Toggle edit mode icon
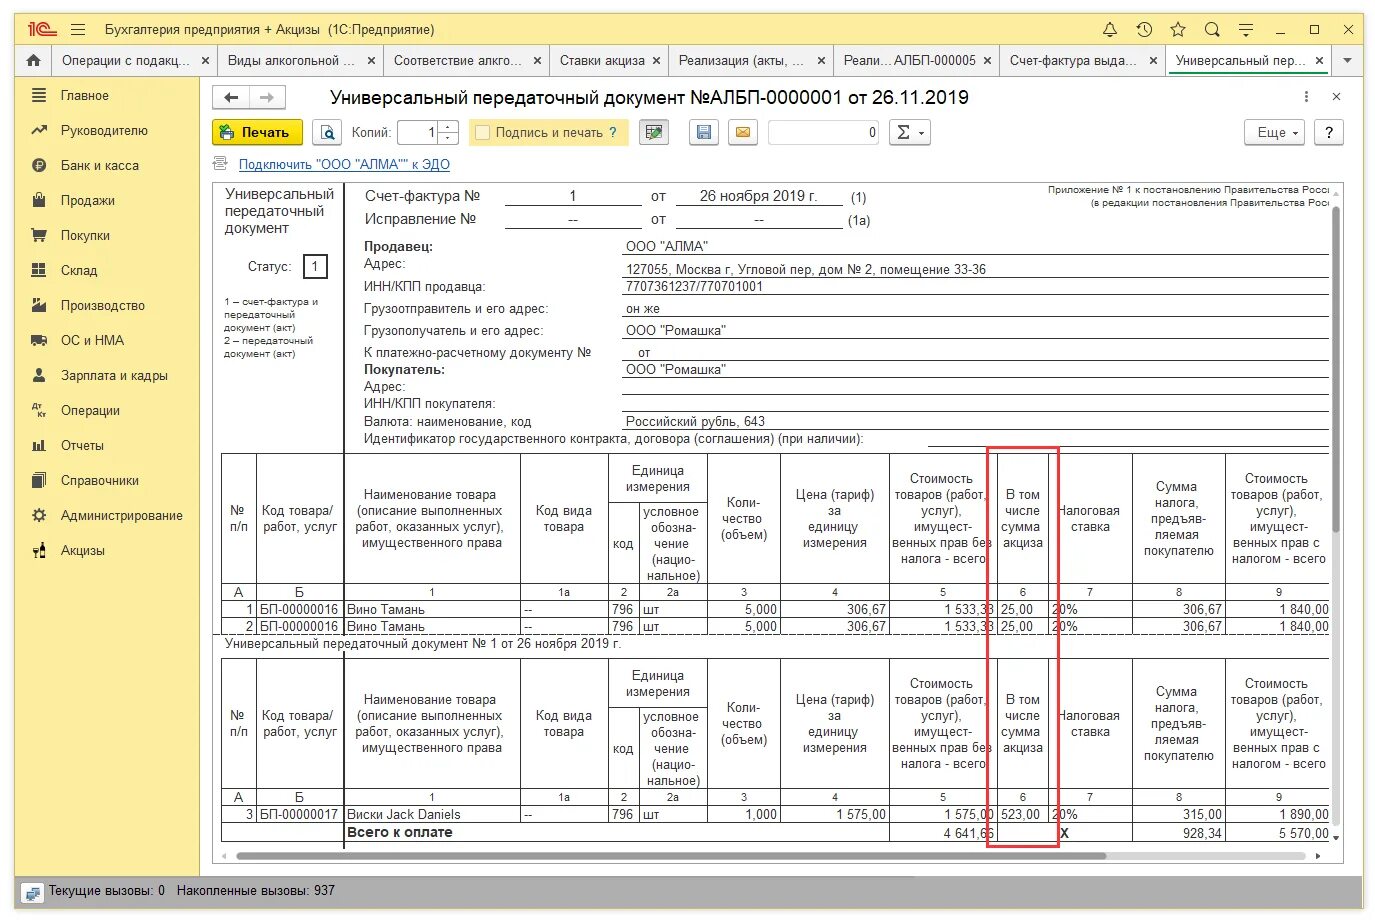 654,132
